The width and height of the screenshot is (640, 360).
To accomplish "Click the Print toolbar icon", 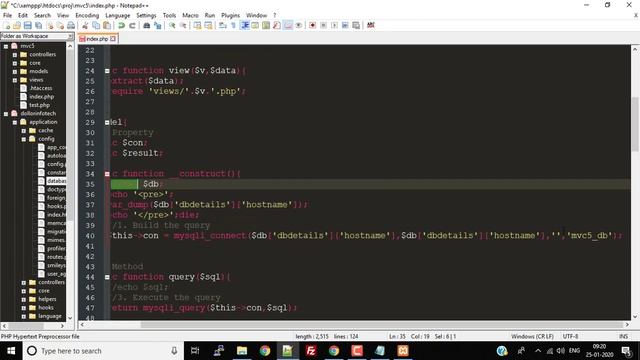I will pyautogui.click(x=71, y=25).
